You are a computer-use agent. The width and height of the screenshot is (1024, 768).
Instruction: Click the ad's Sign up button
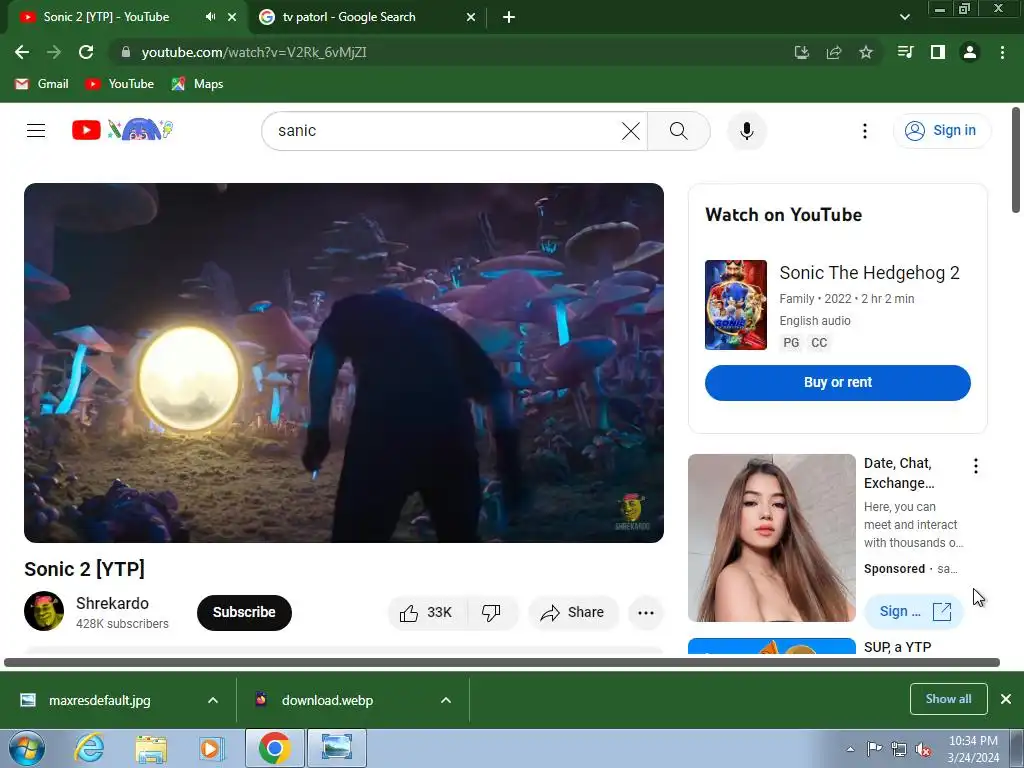(913, 611)
